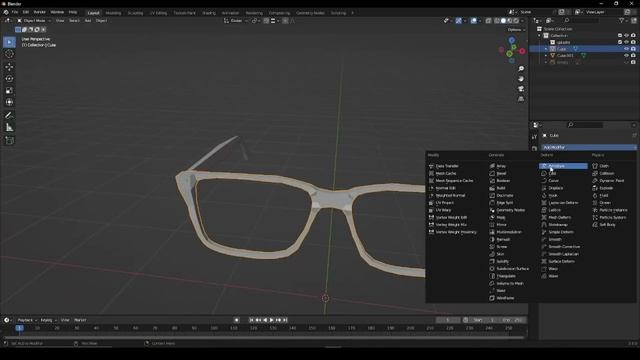Image resolution: width=640 pixels, height=360 pixels.
Task: Add the Subdivision Surface modifier
Action: point(512,269)
